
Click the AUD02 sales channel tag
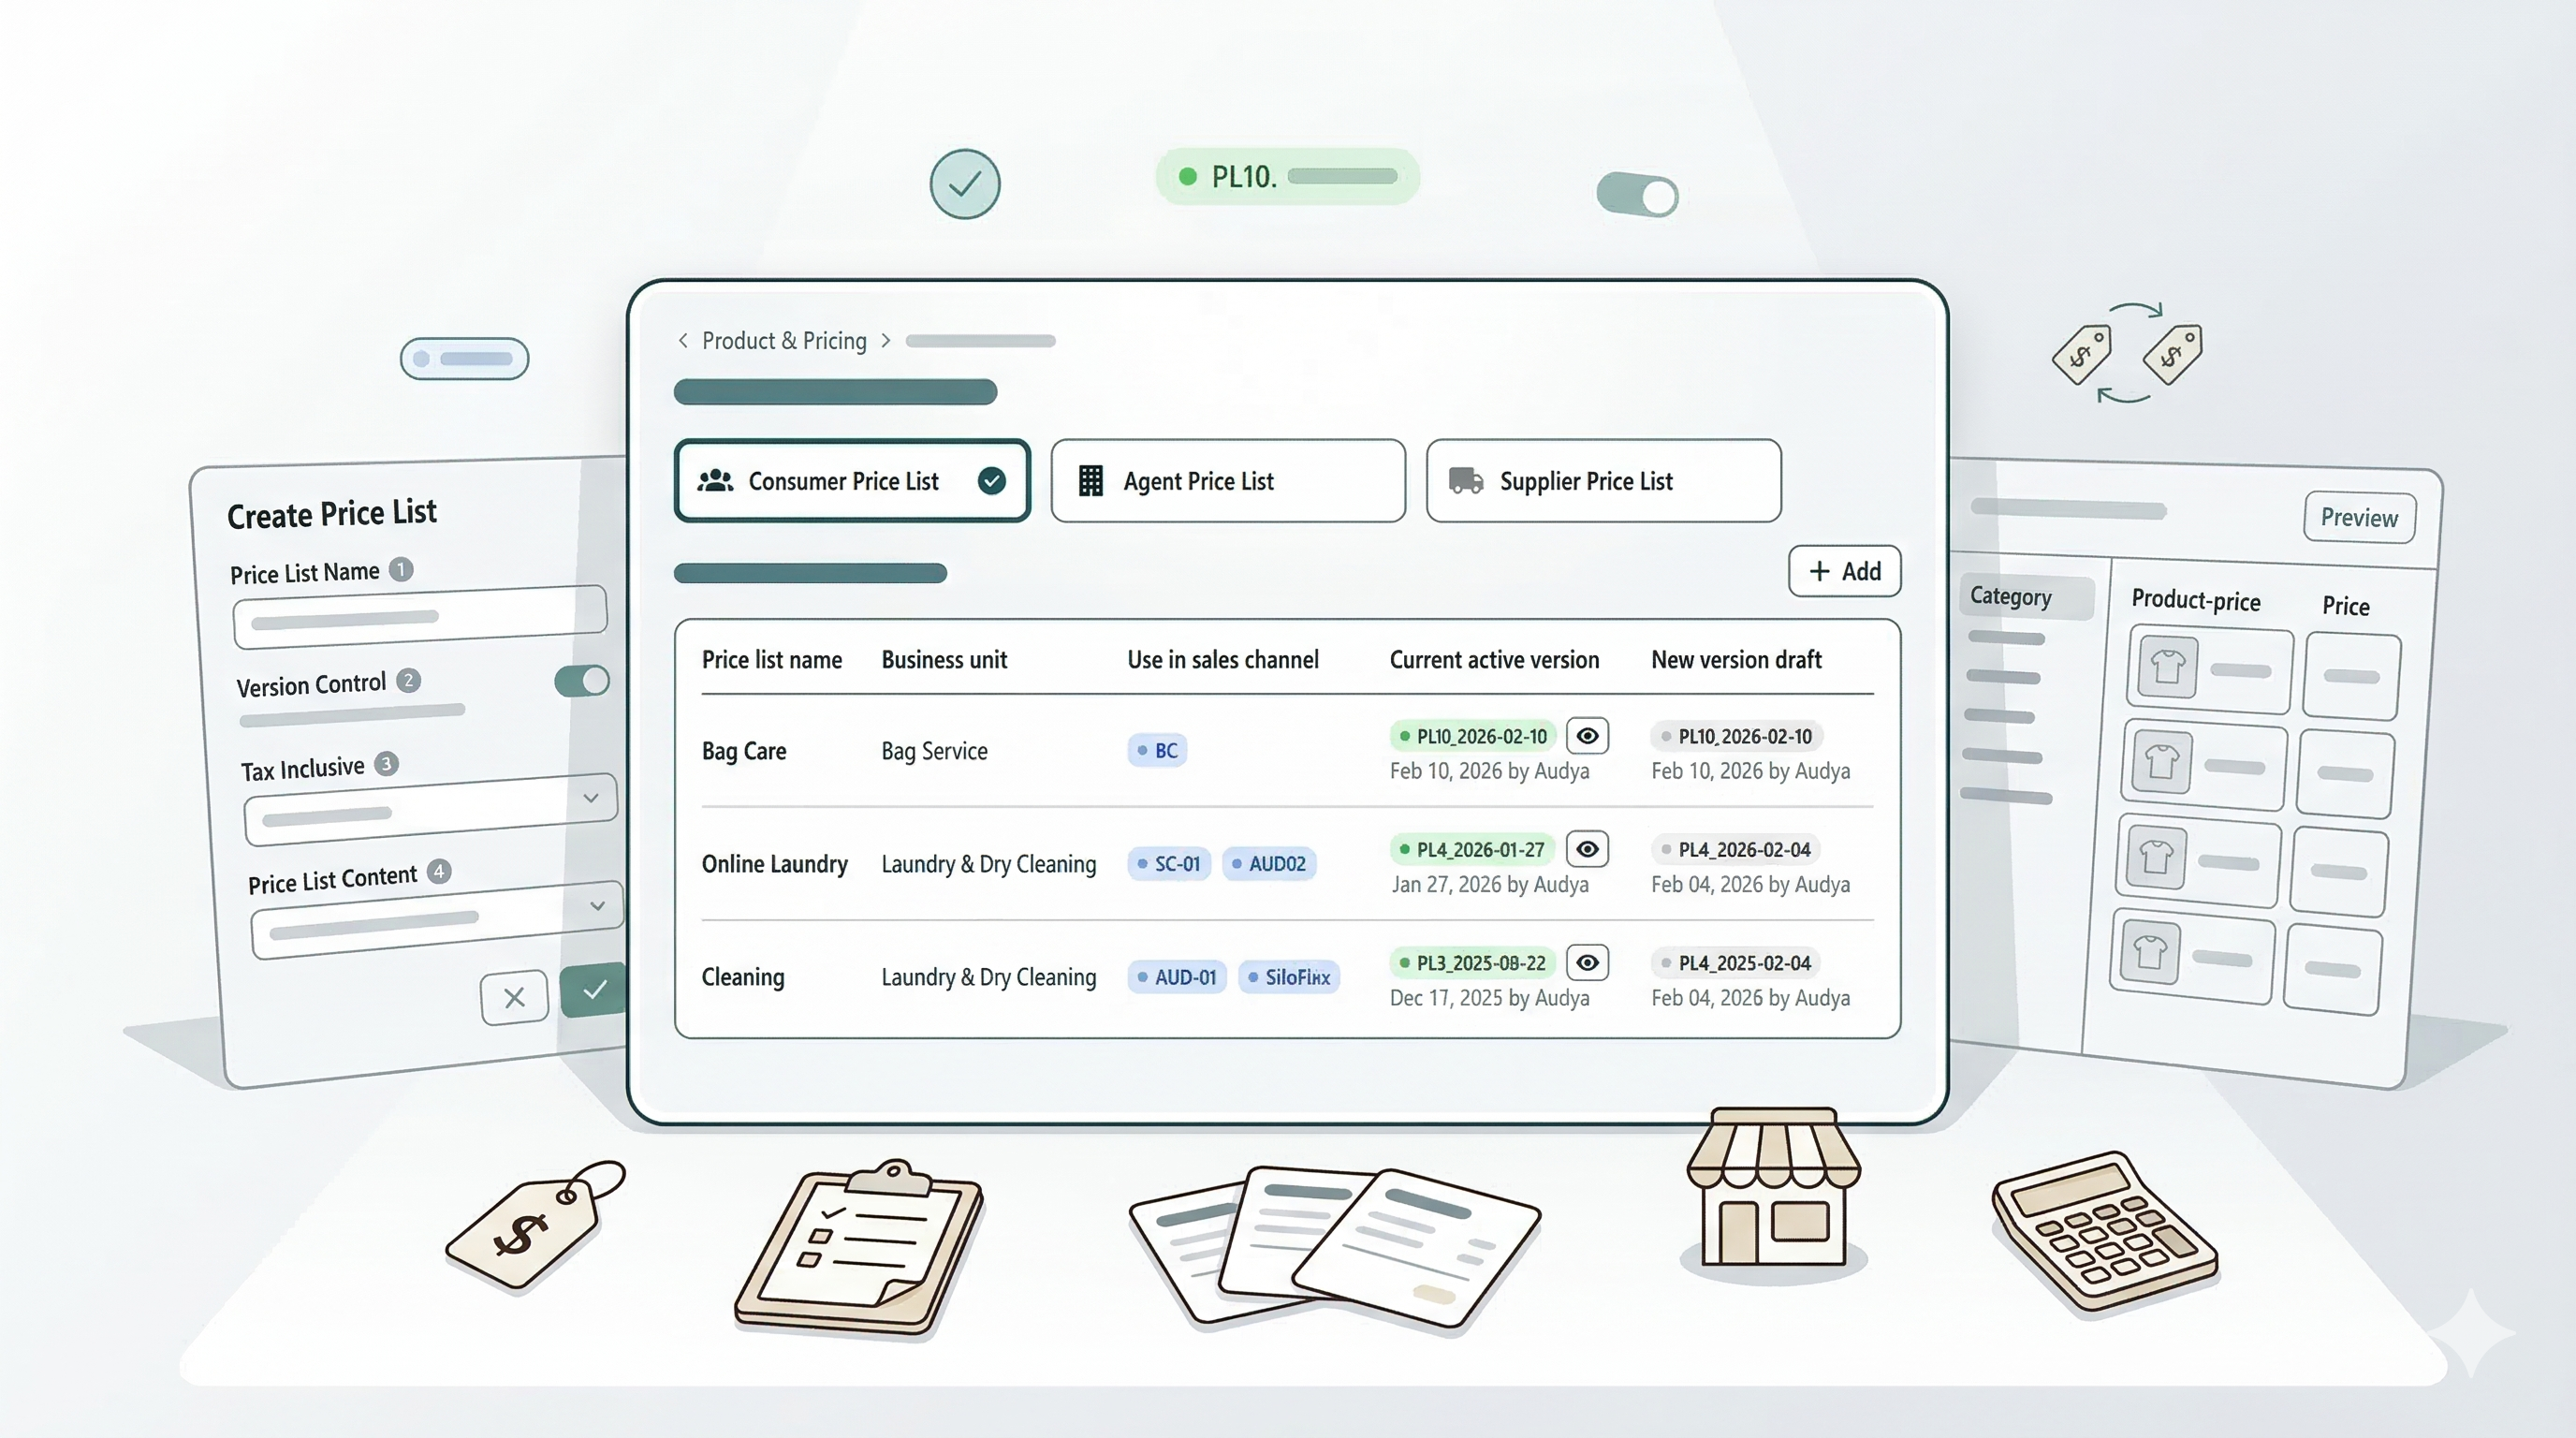click(x=1268, y=863)
